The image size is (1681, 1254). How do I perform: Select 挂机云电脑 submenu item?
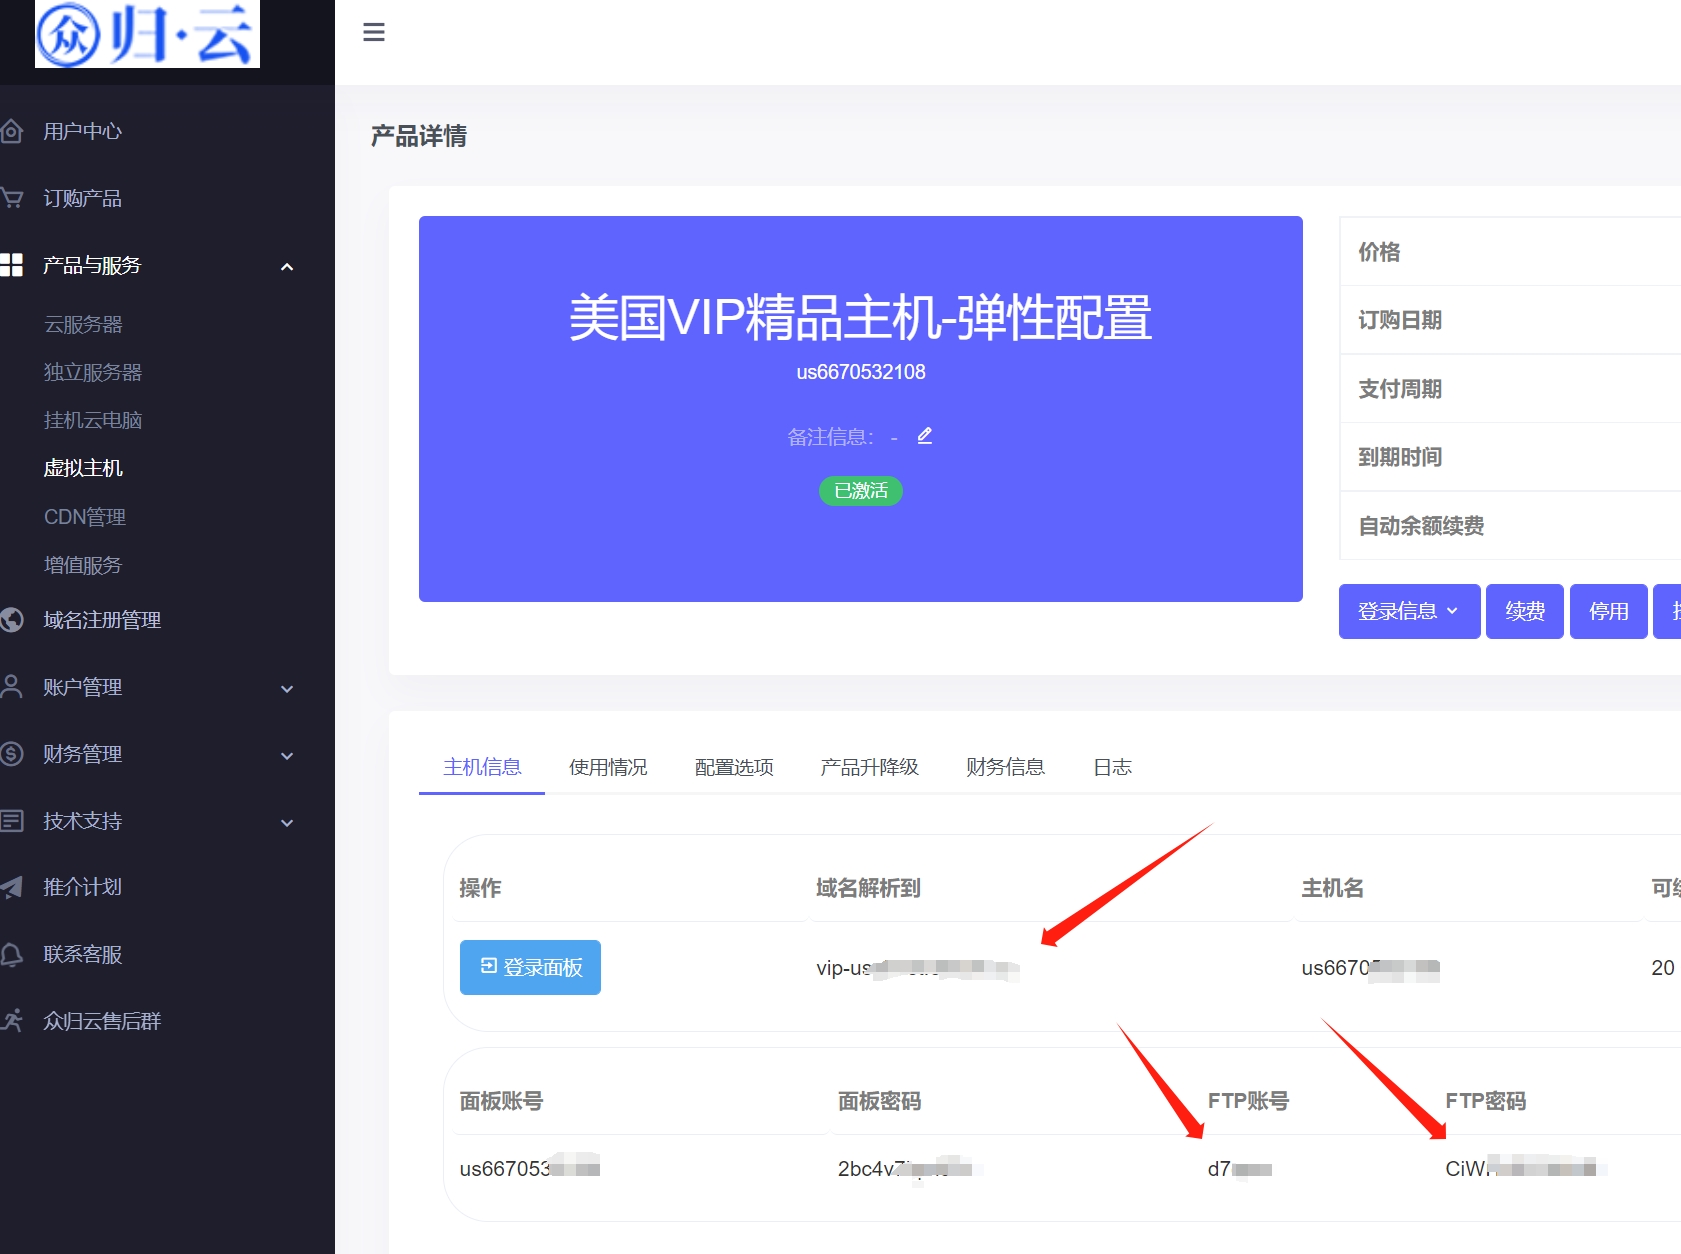point(93,420)
